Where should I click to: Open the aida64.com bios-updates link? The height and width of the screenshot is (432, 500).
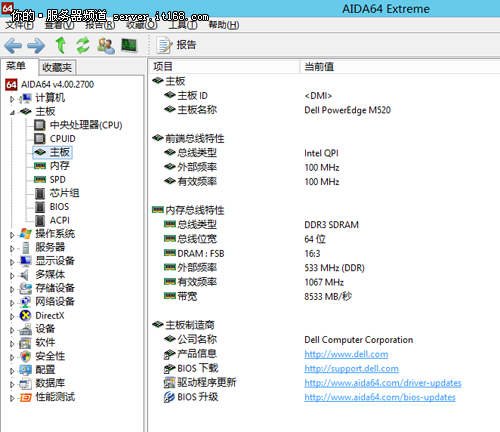380,397
